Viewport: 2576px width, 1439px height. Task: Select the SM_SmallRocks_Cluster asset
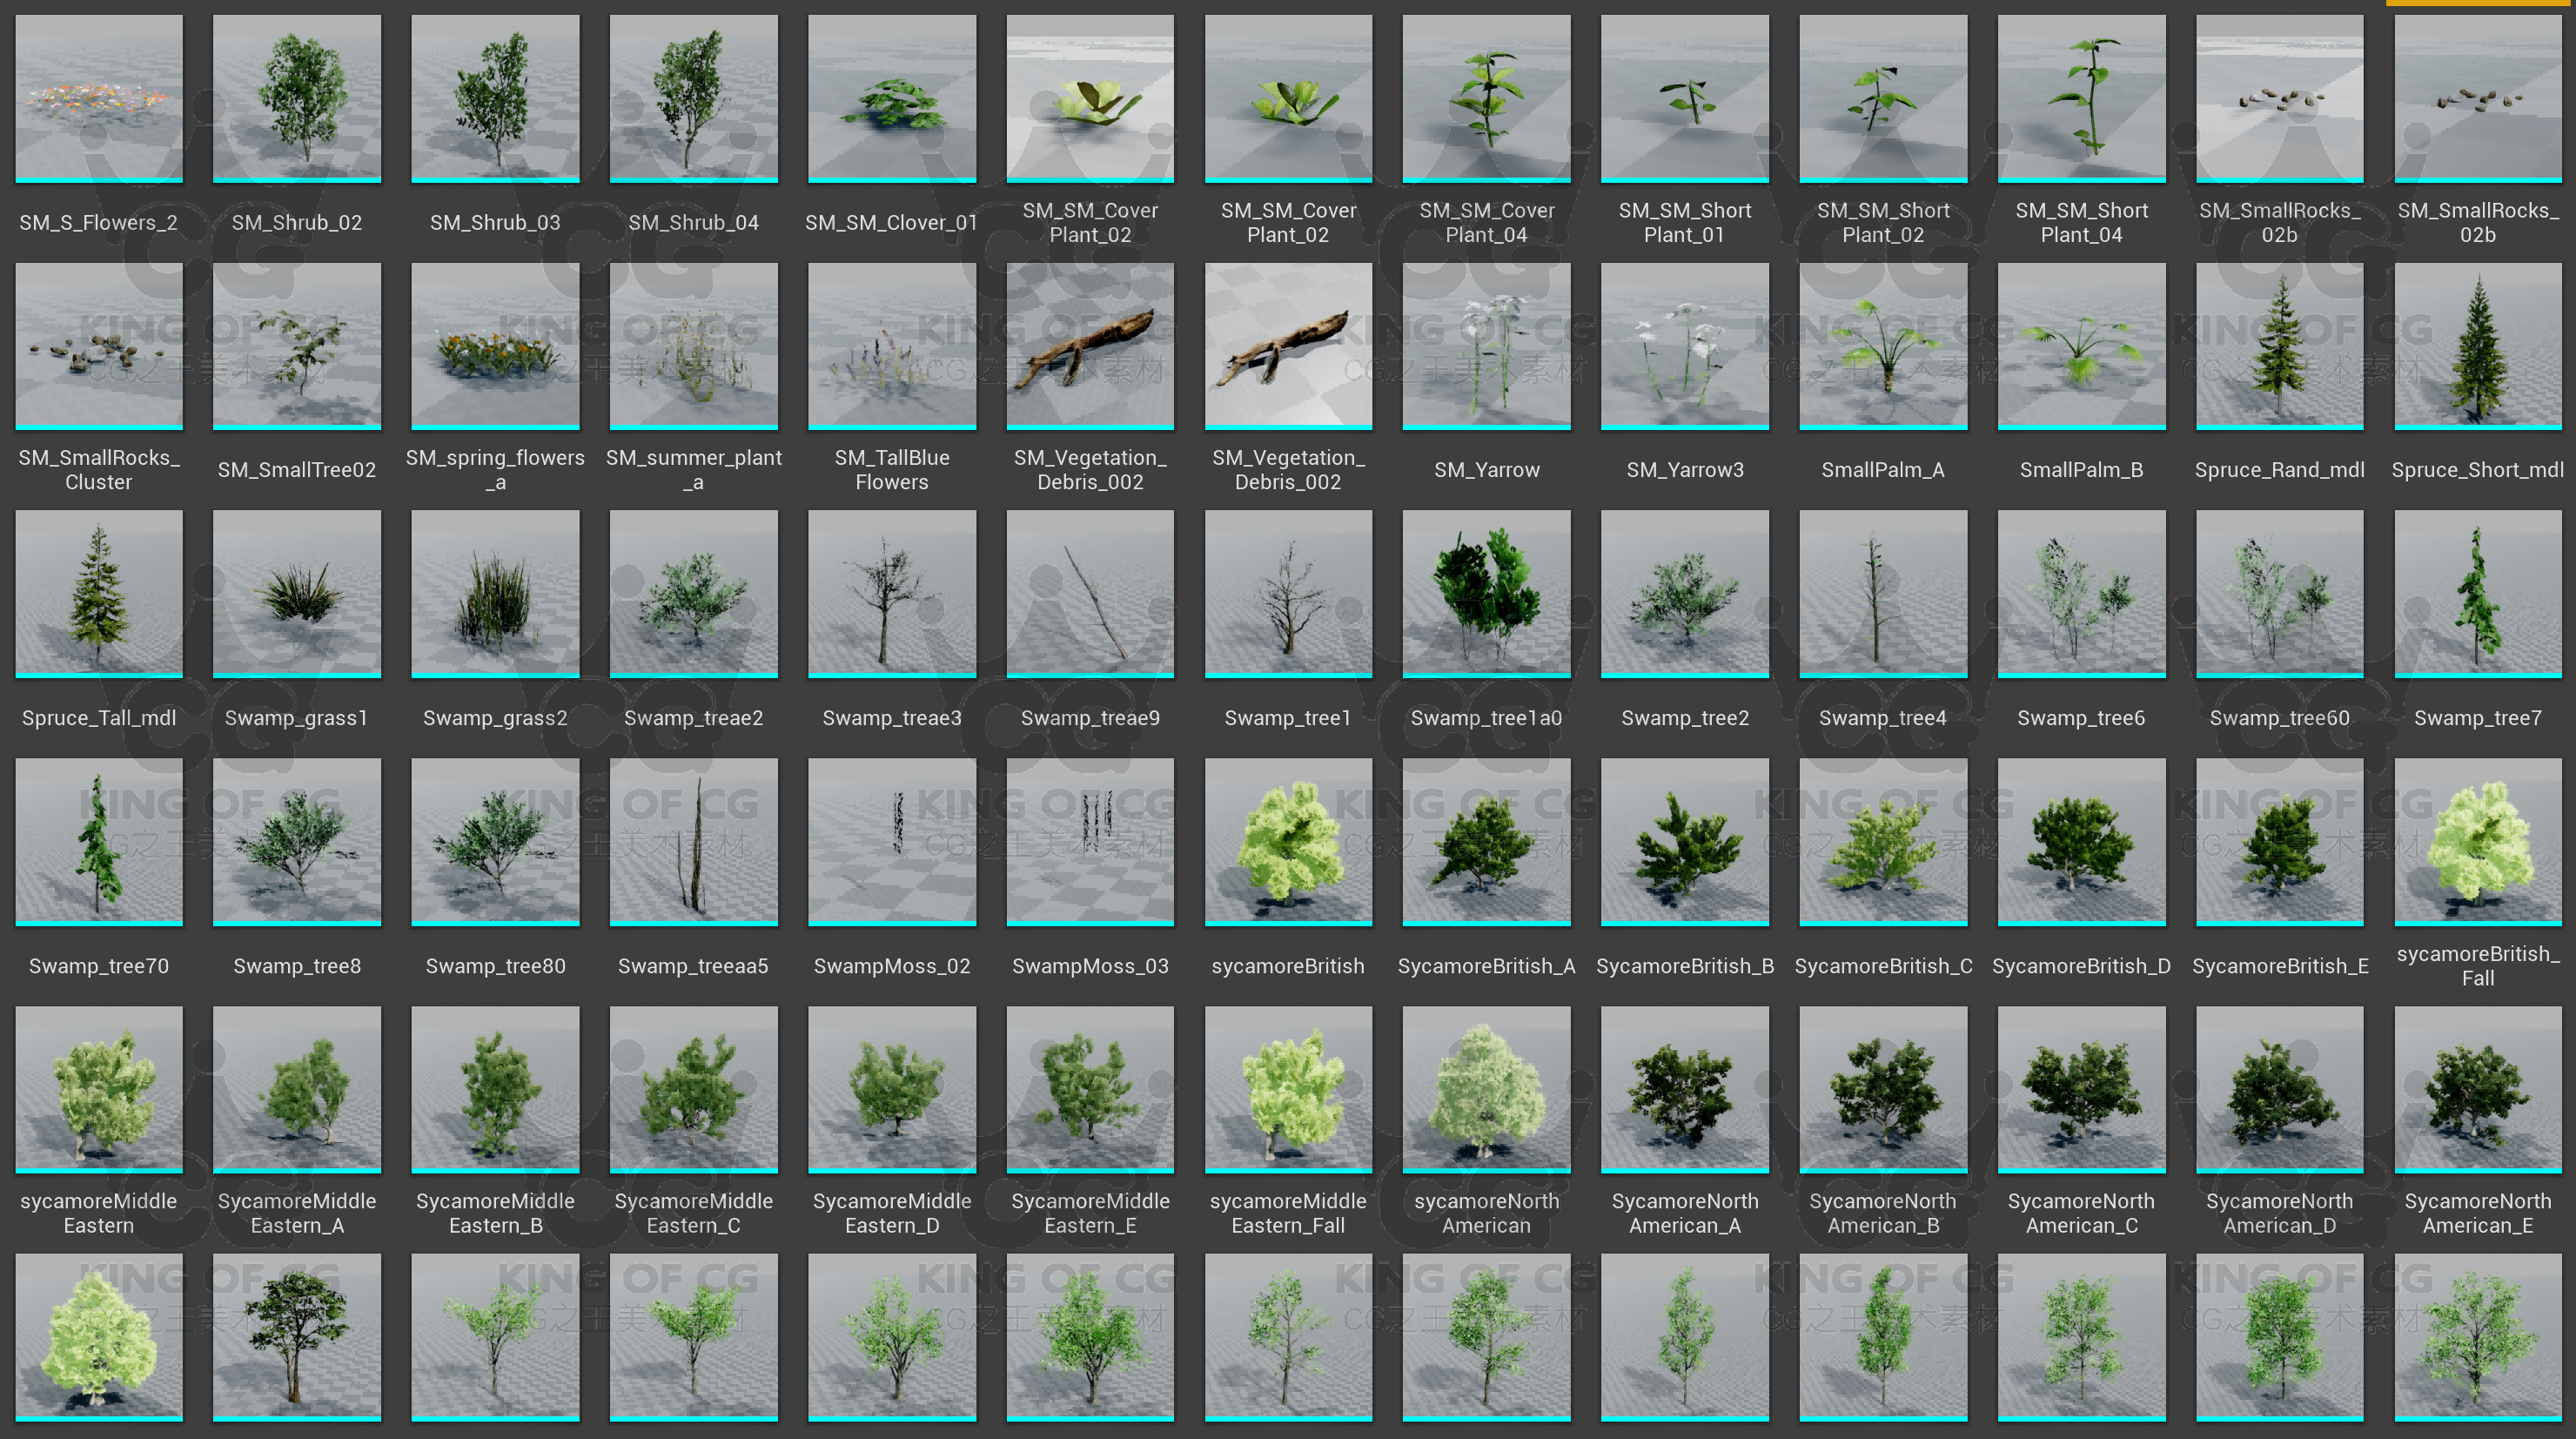[98, 346]
